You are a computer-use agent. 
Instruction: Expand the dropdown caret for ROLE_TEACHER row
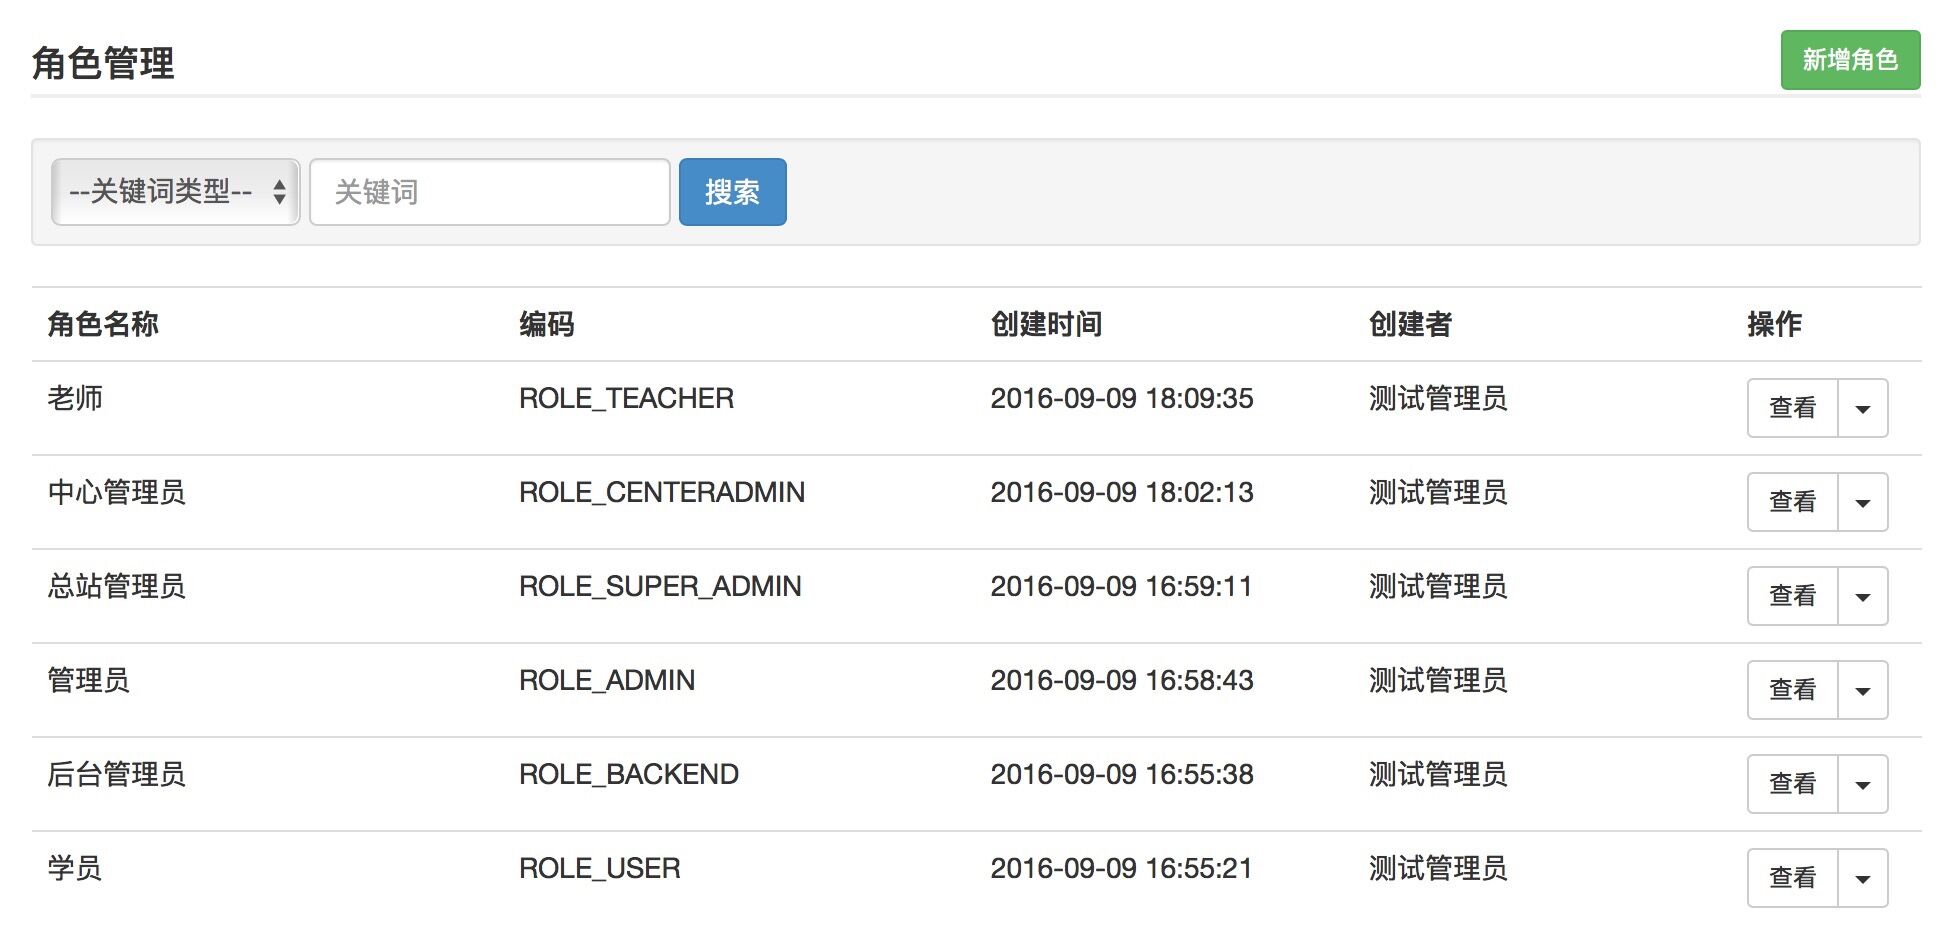(x=1862, y=408)
